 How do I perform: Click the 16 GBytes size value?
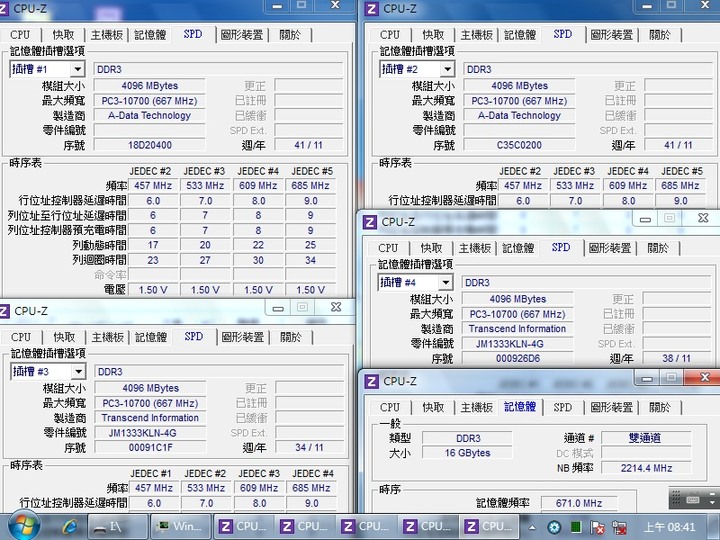click(x=467, y=453)
